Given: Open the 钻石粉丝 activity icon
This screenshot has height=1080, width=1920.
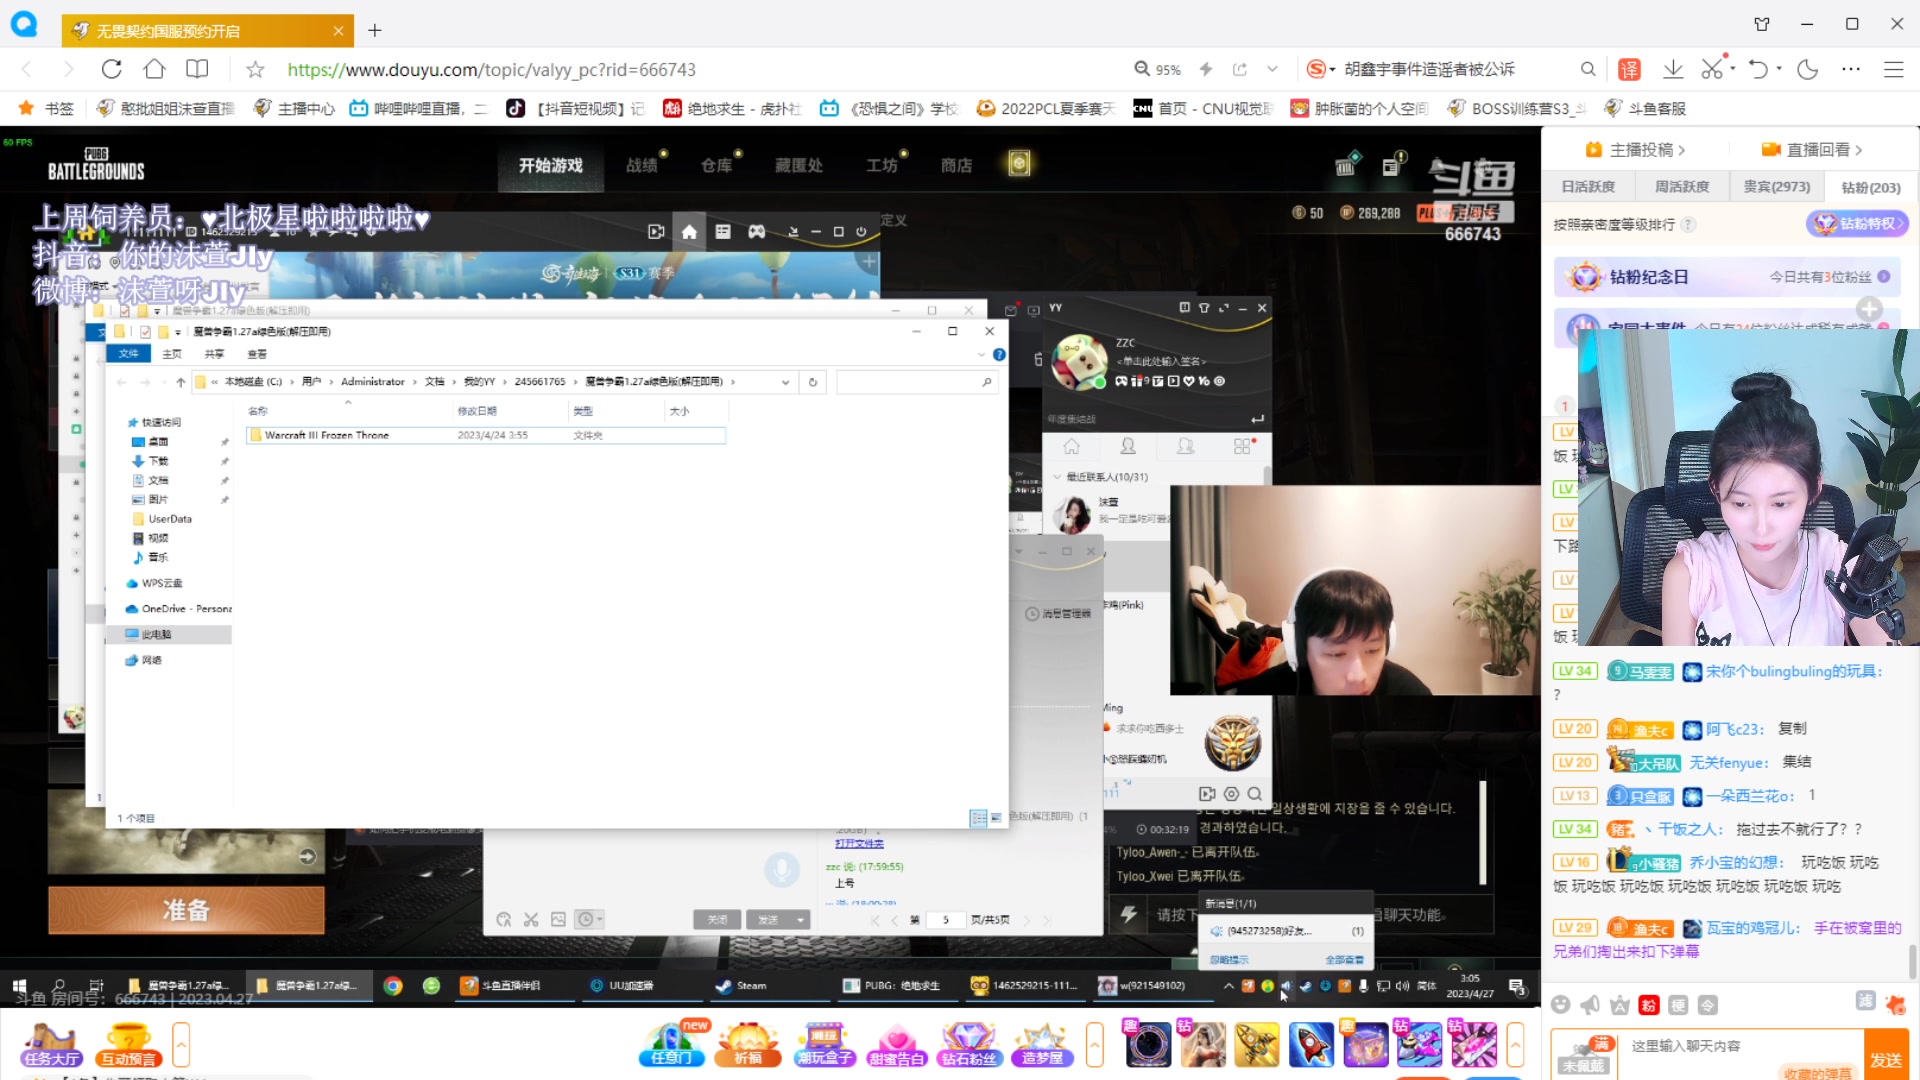Looking at the screenshot, I should click(x=969, y=1045).
